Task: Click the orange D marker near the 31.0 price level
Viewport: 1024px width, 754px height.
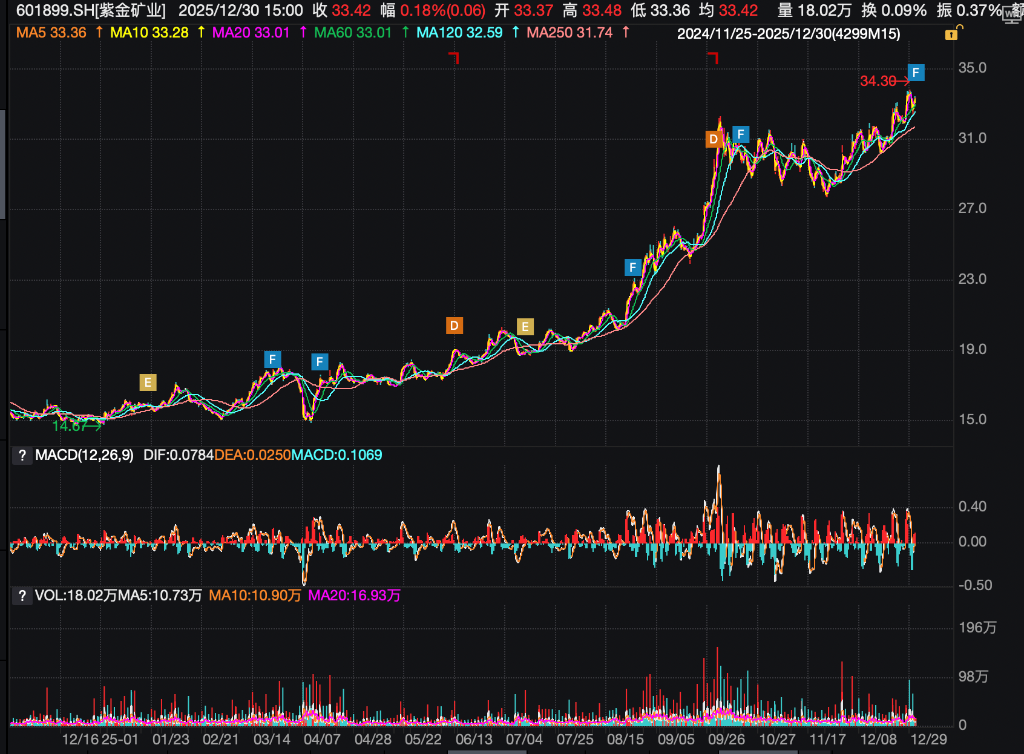Action: (714, 139)
